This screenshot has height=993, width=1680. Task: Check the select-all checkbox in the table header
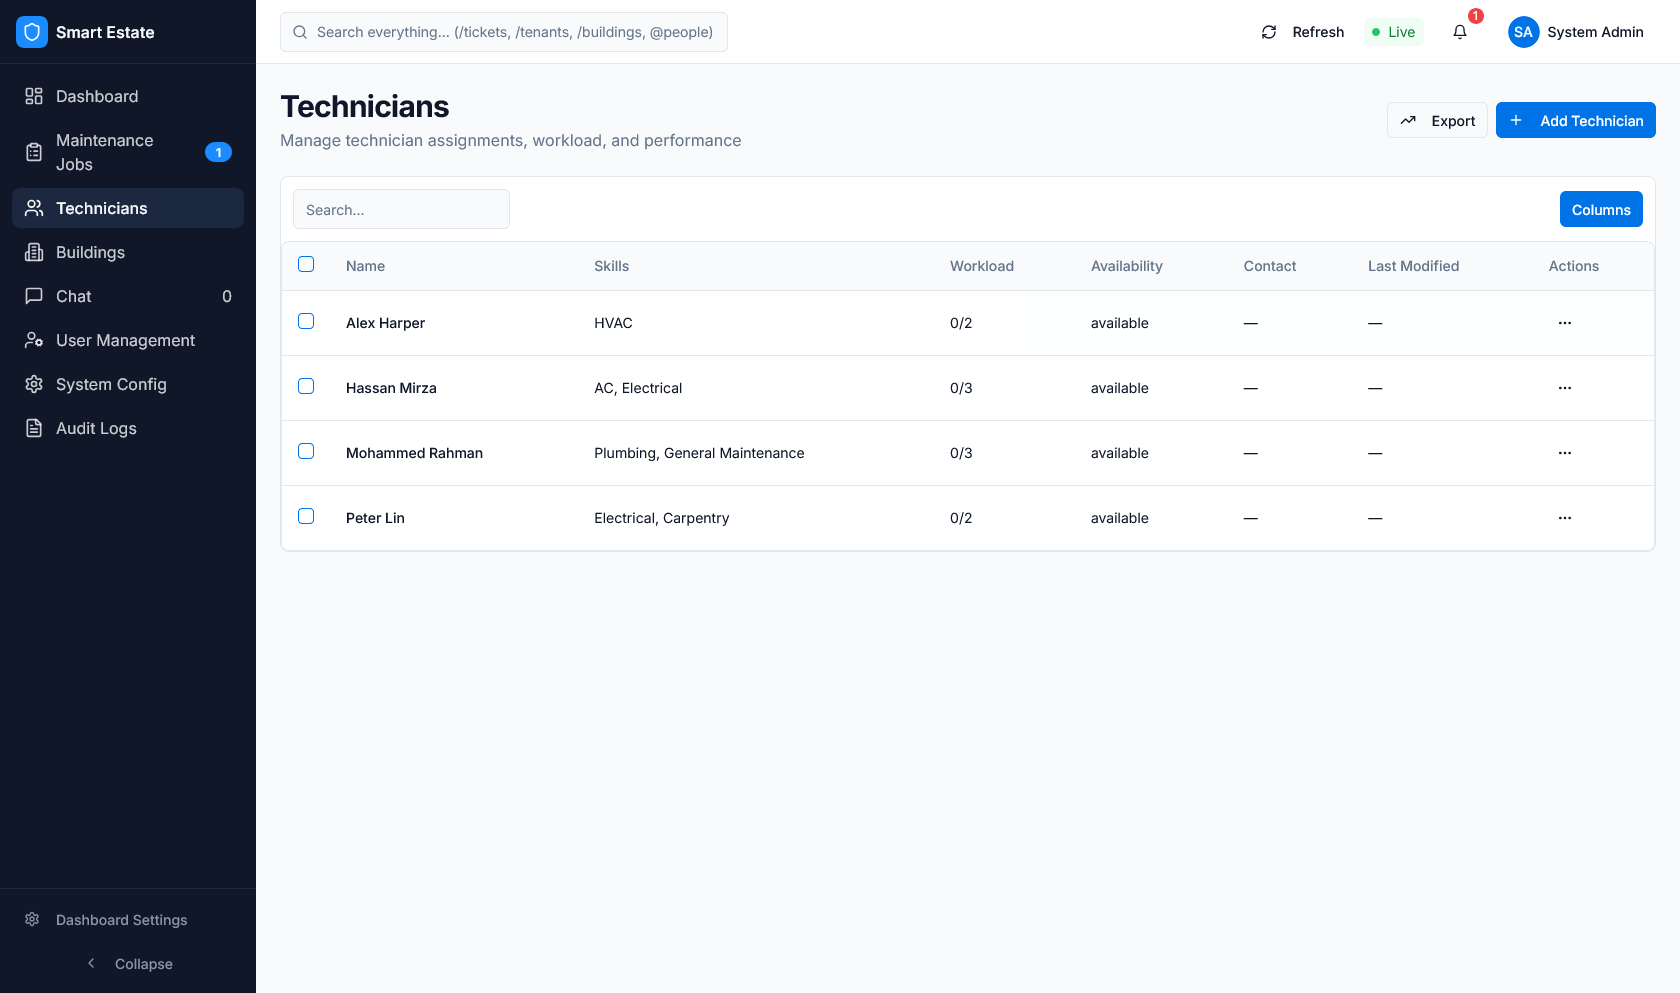click(306, 264)
